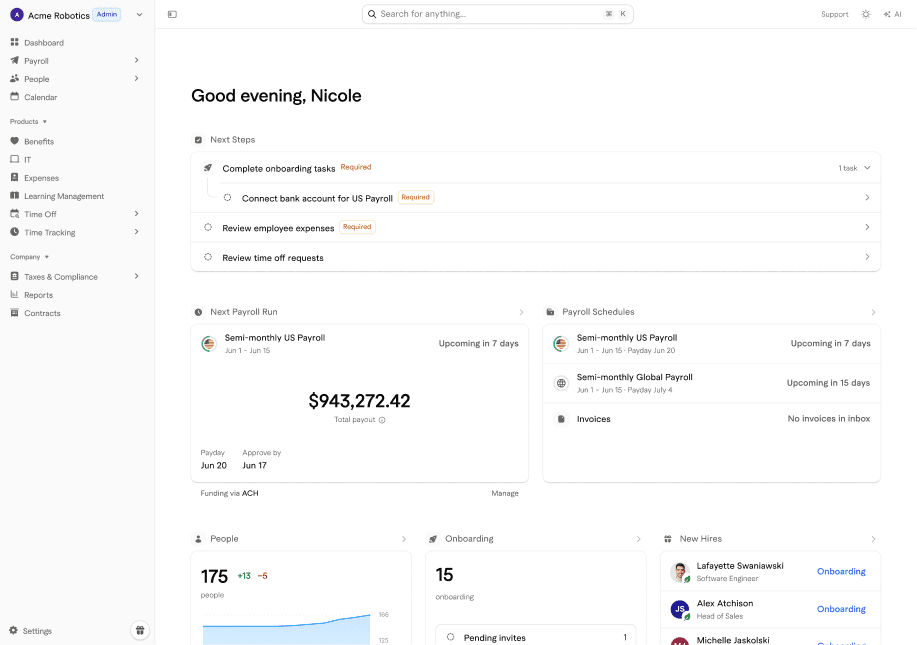The image size is (917, 645).
Task: Click the people headcount trend chart
Action: [287, 629]
